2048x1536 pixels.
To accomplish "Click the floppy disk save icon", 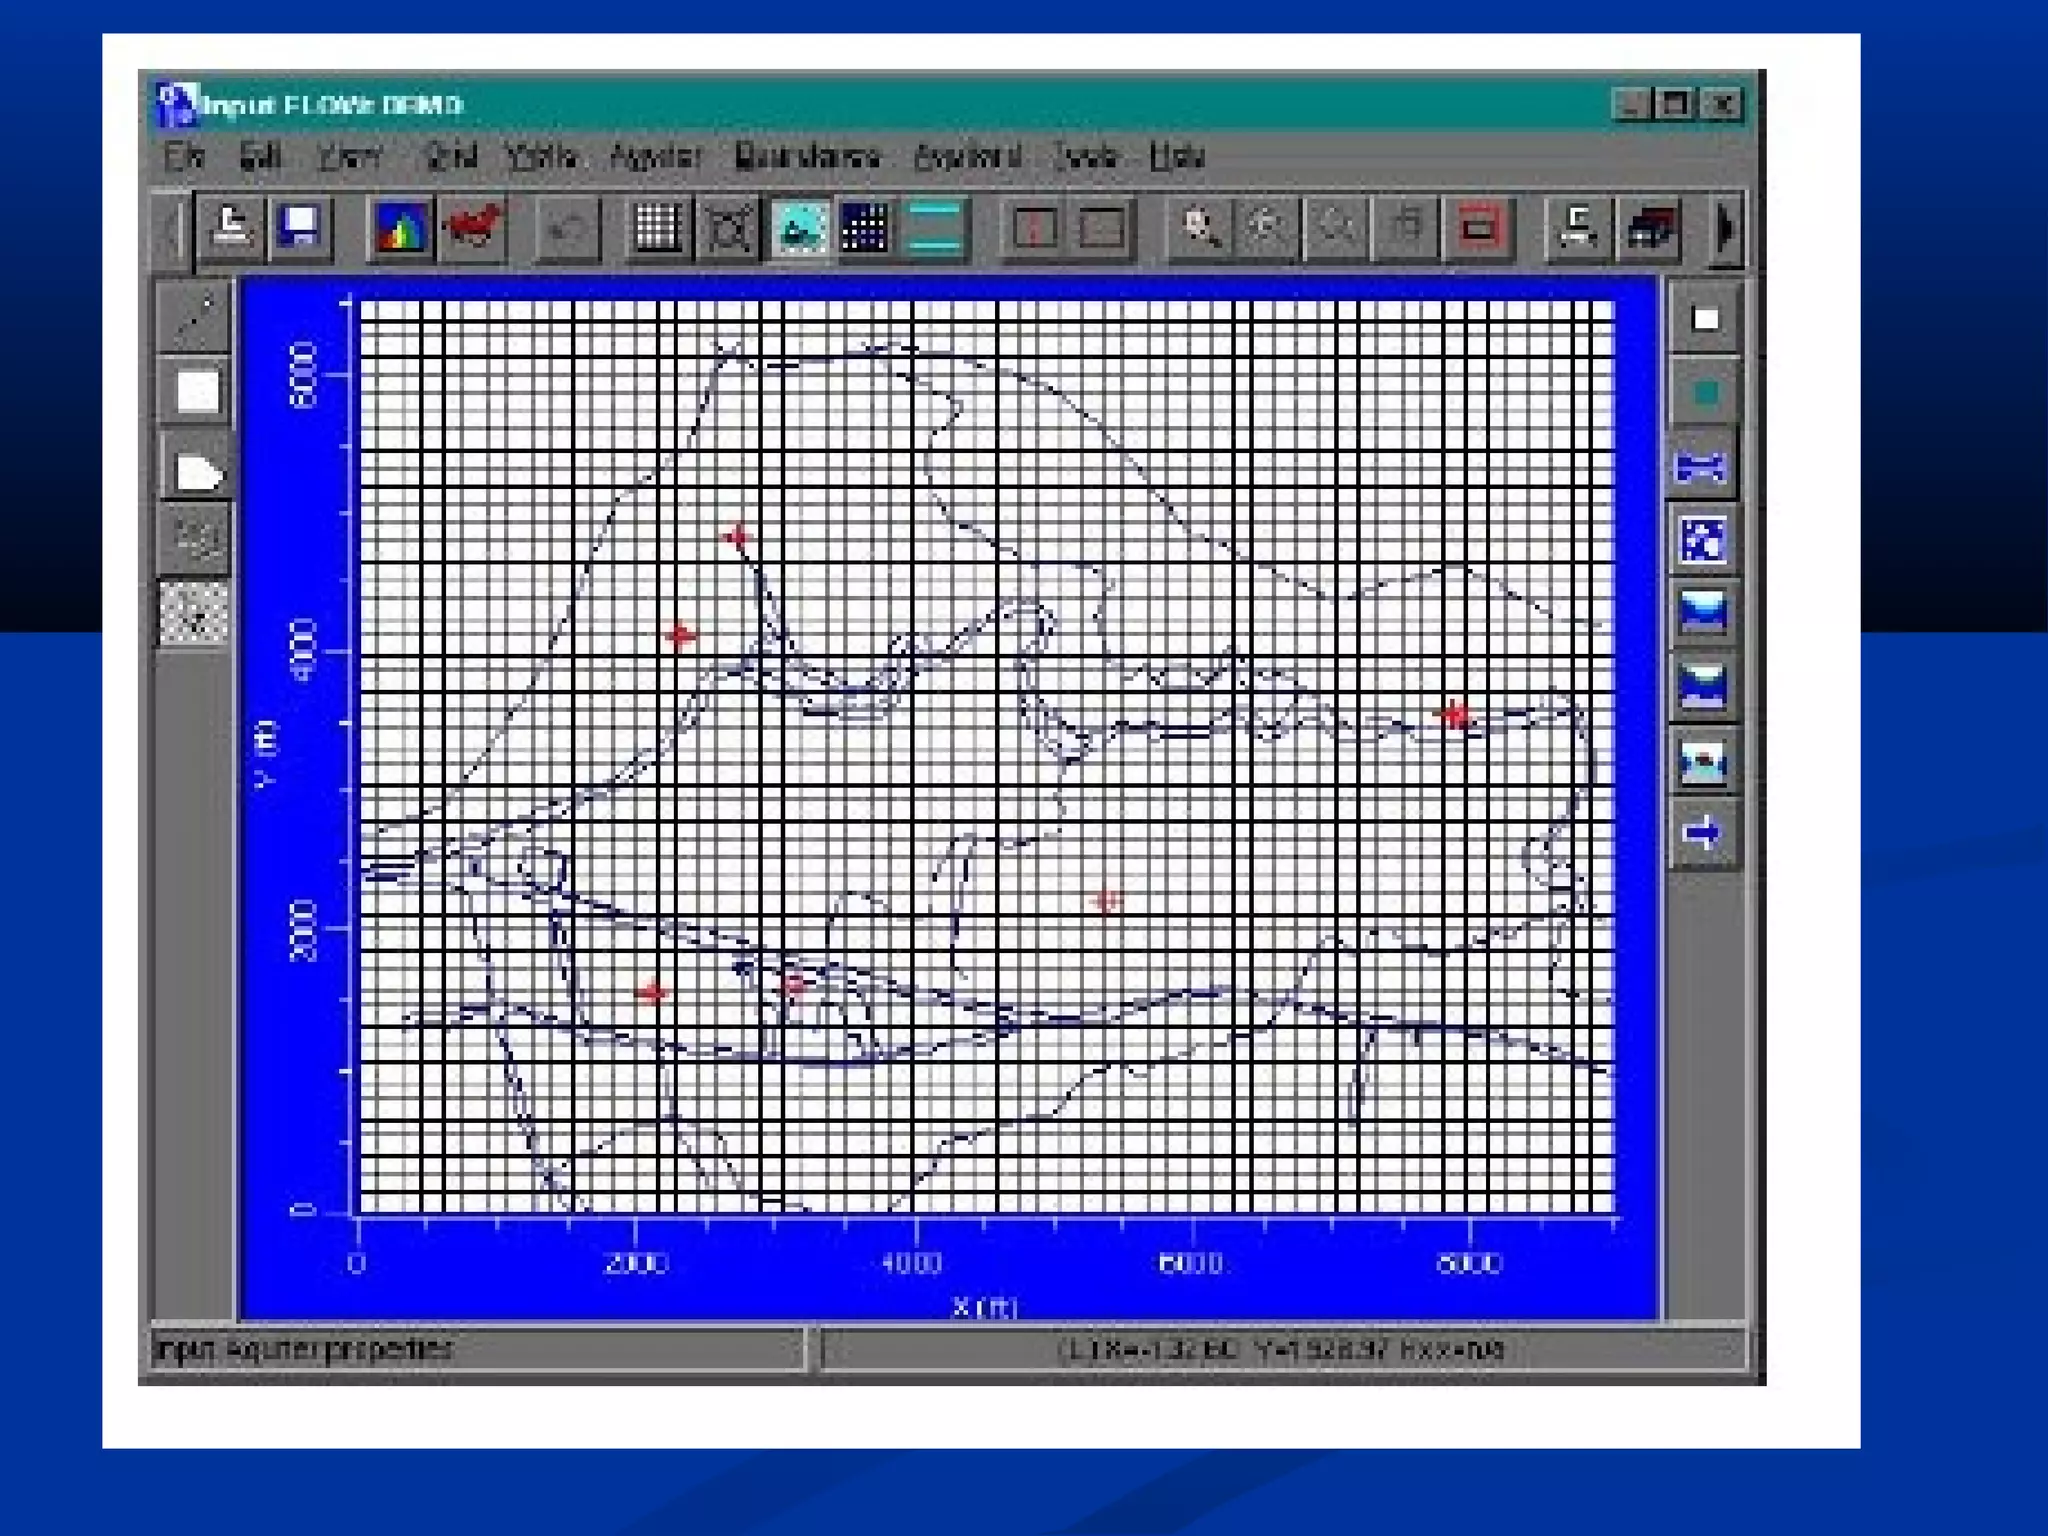I will click(300, 228).
